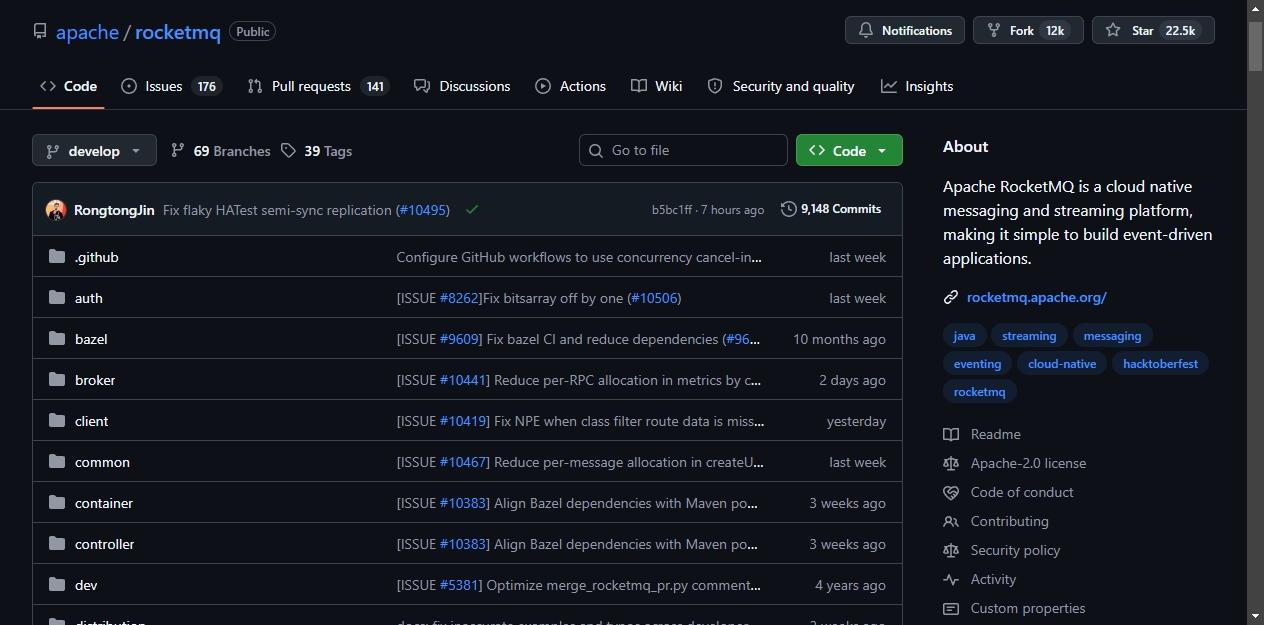
Task: Click the apache owner link
Action: (87, 32)
